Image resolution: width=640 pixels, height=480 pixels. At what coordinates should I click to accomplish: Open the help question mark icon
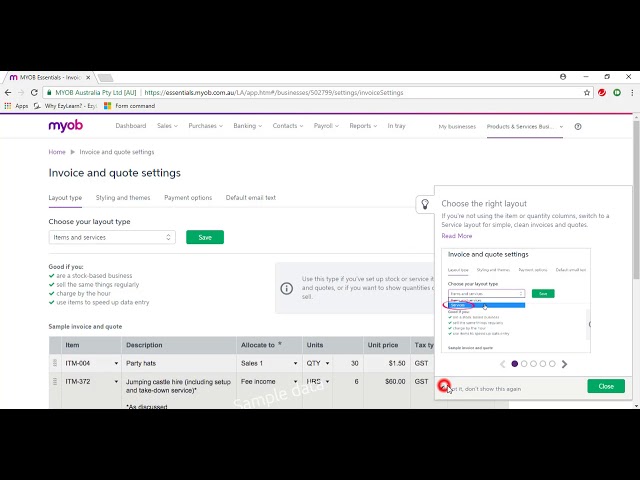point(578,127)
